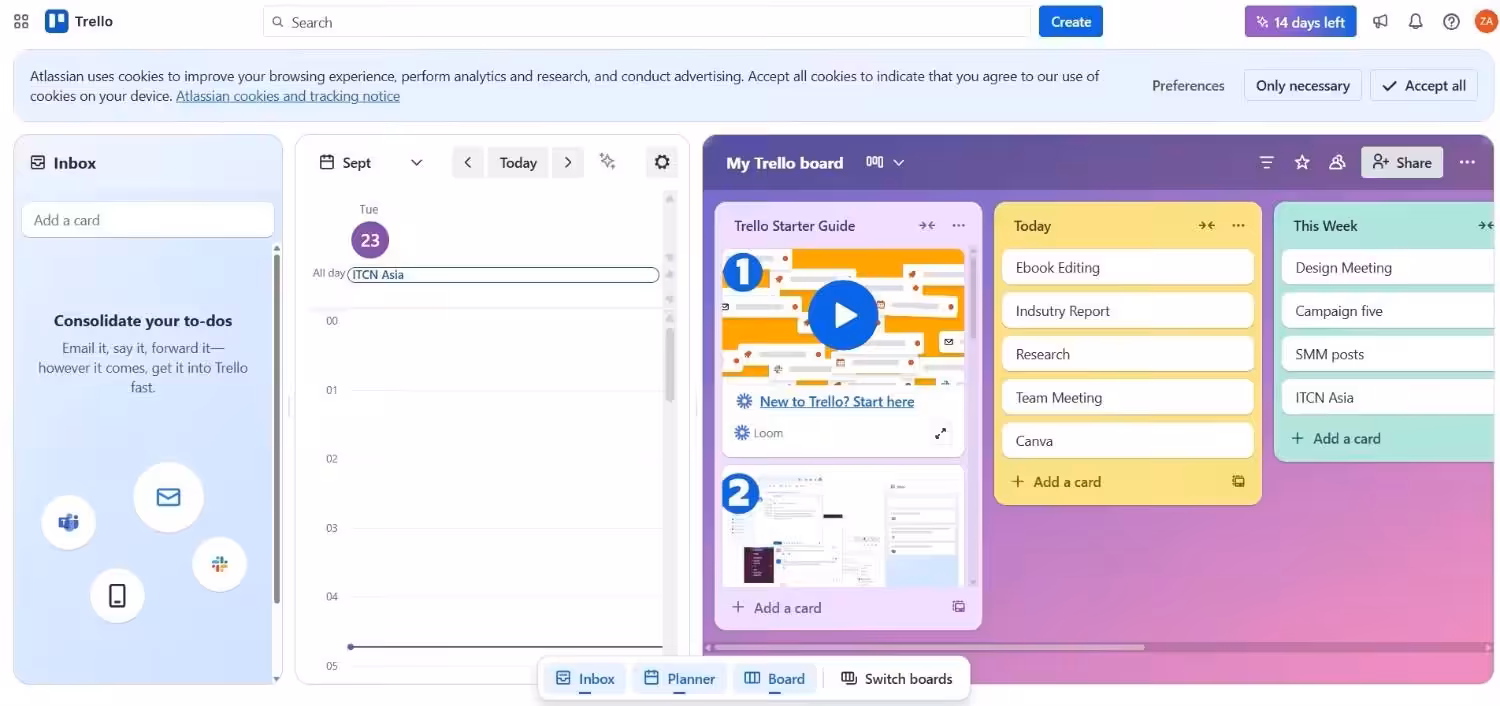Star My Trello board
Image resolution: width=1500 pixels, height=706 pixels.
point(1302,162)
